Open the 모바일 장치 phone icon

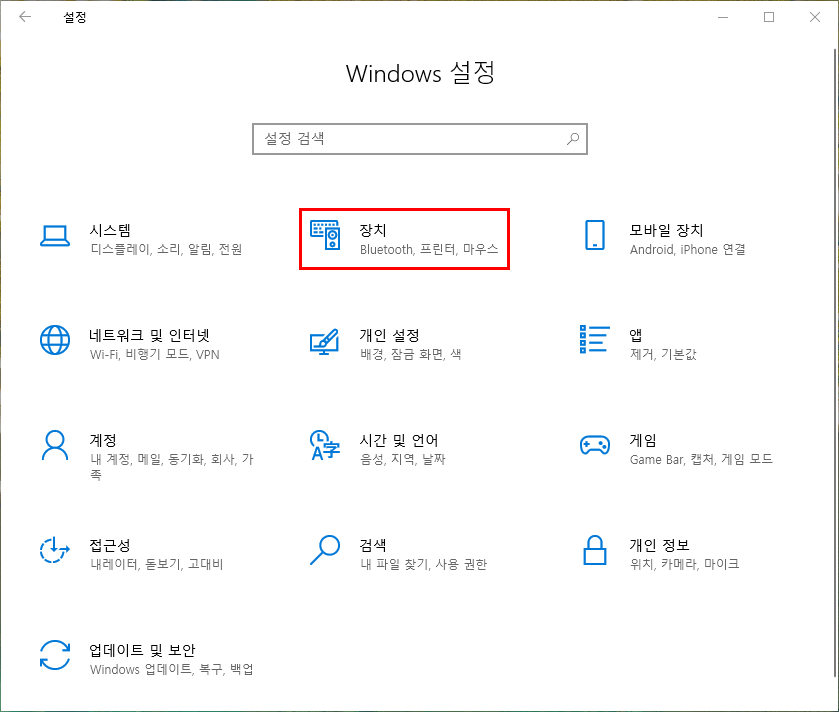594,235
